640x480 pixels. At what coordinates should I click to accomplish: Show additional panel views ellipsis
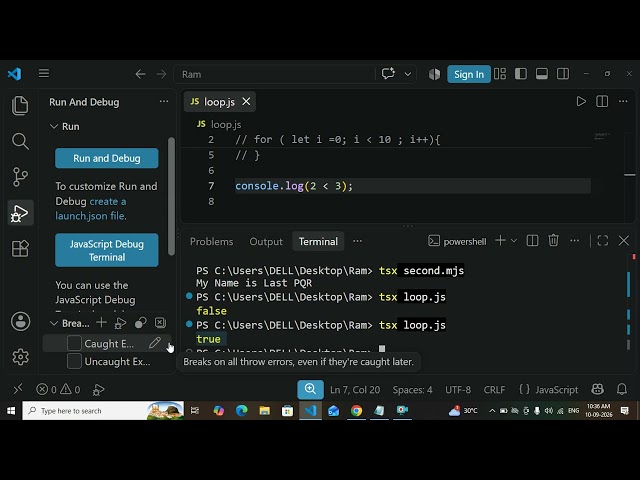357,241
